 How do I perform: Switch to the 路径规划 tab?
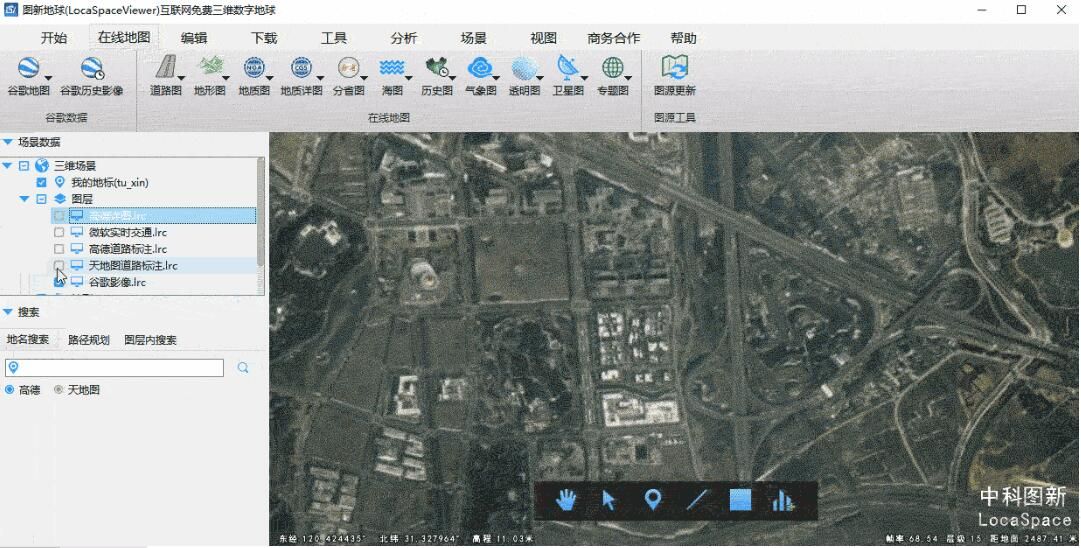pos(88,340)
